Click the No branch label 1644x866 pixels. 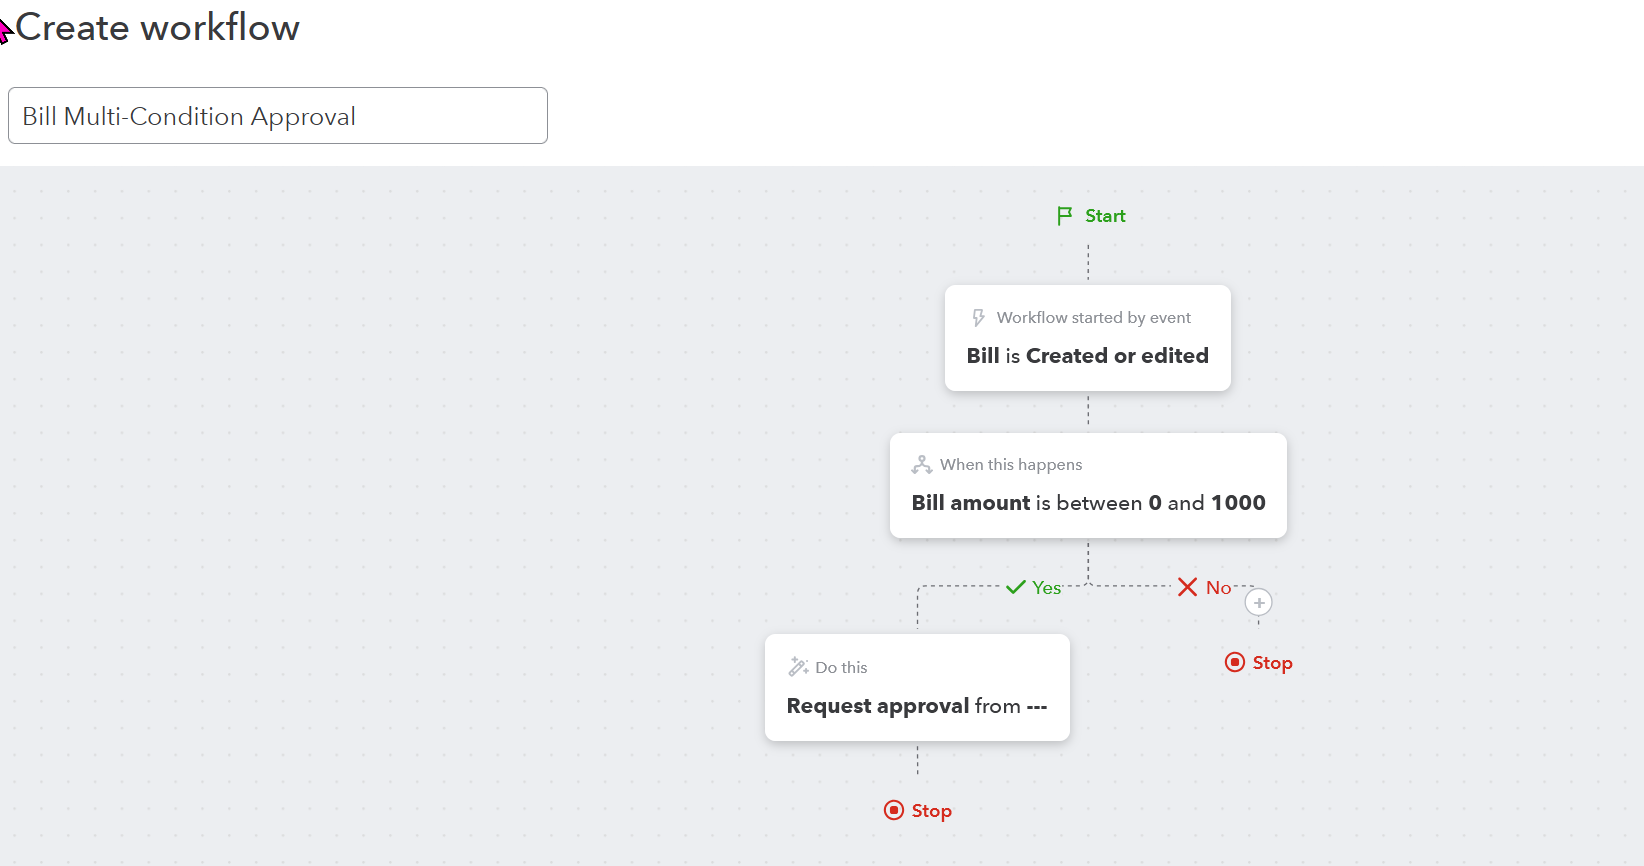pos(1218,588)
